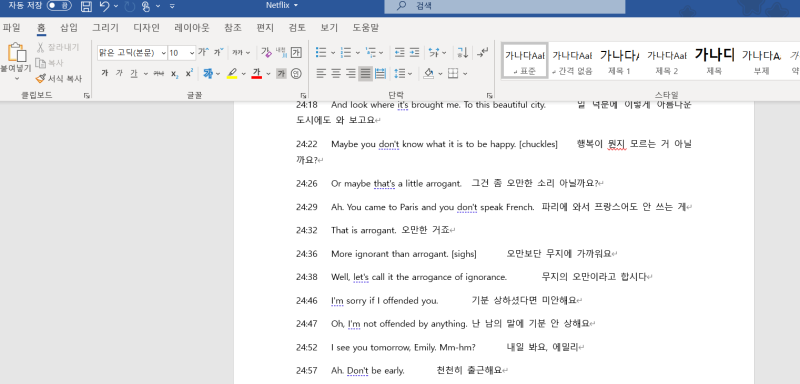Open the Undo history dropdown arrow
The height and width of the screenshot is (384, 800).
tap(116, 6)
